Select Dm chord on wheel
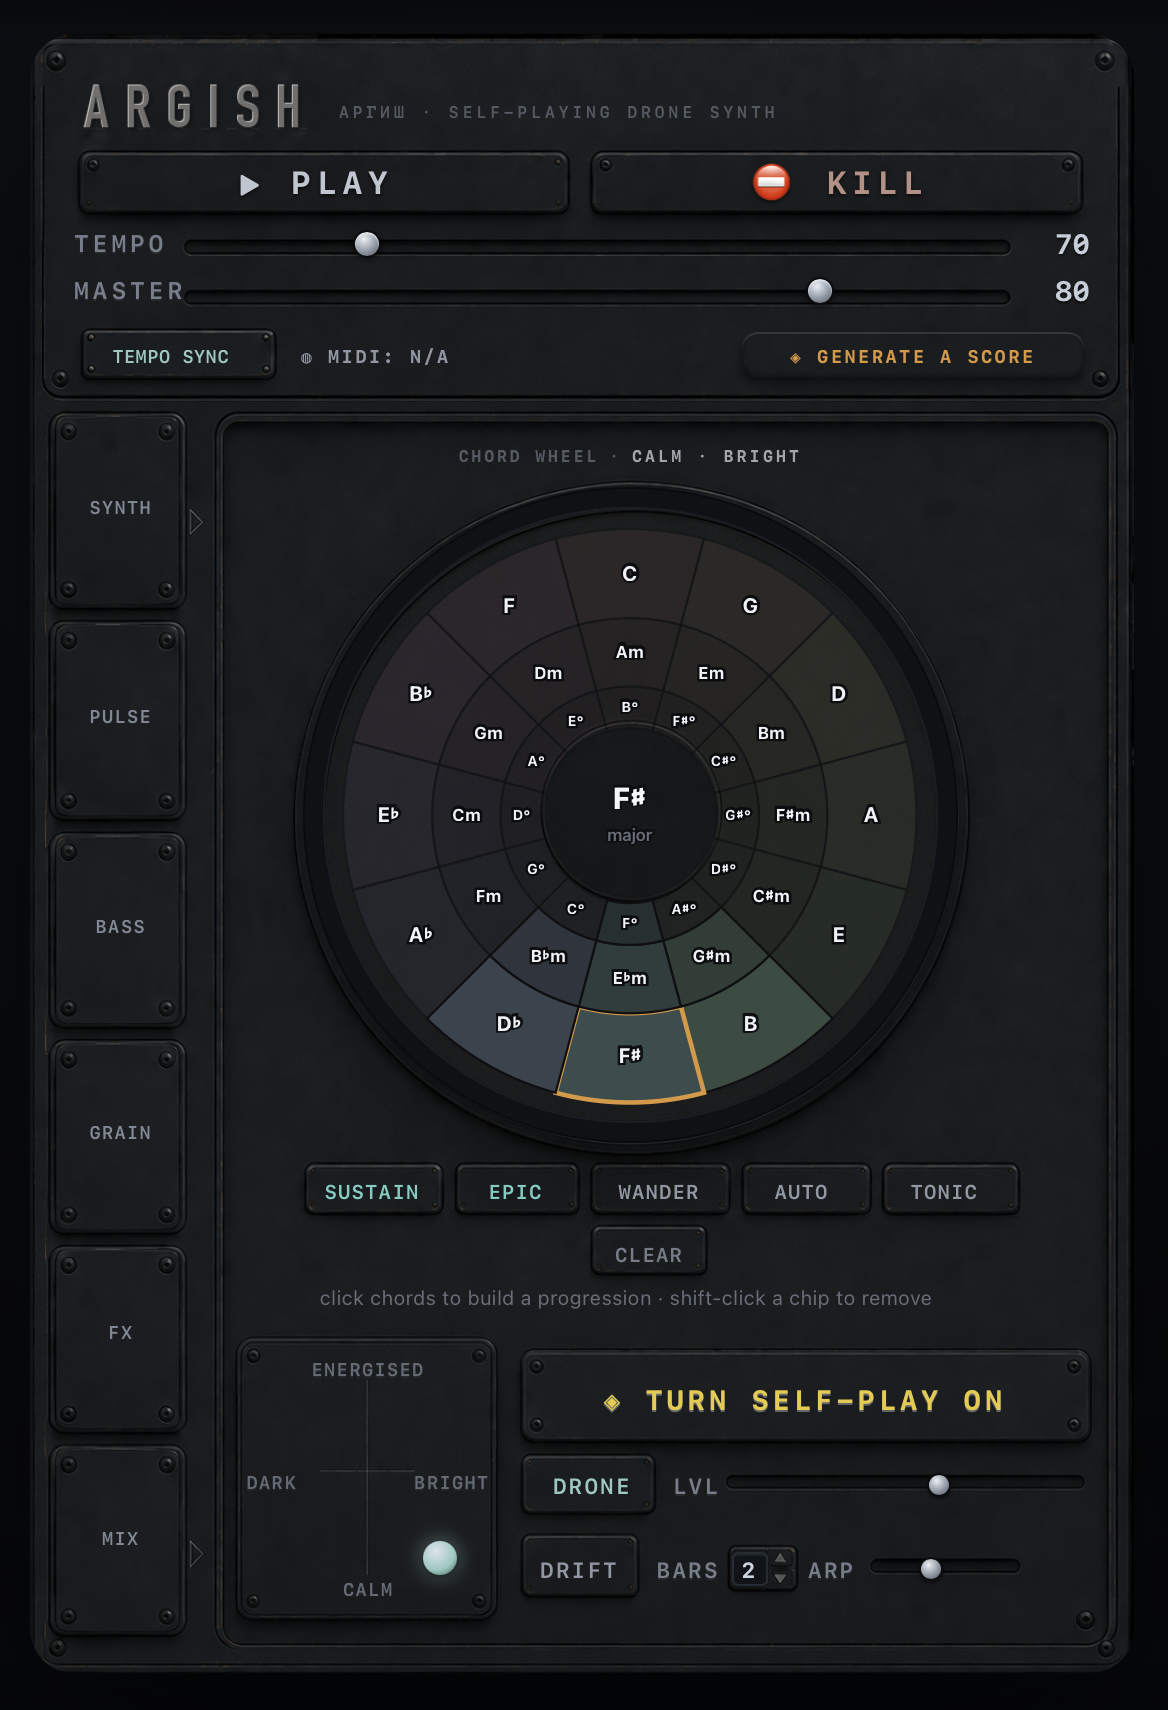 pos(548,673)
